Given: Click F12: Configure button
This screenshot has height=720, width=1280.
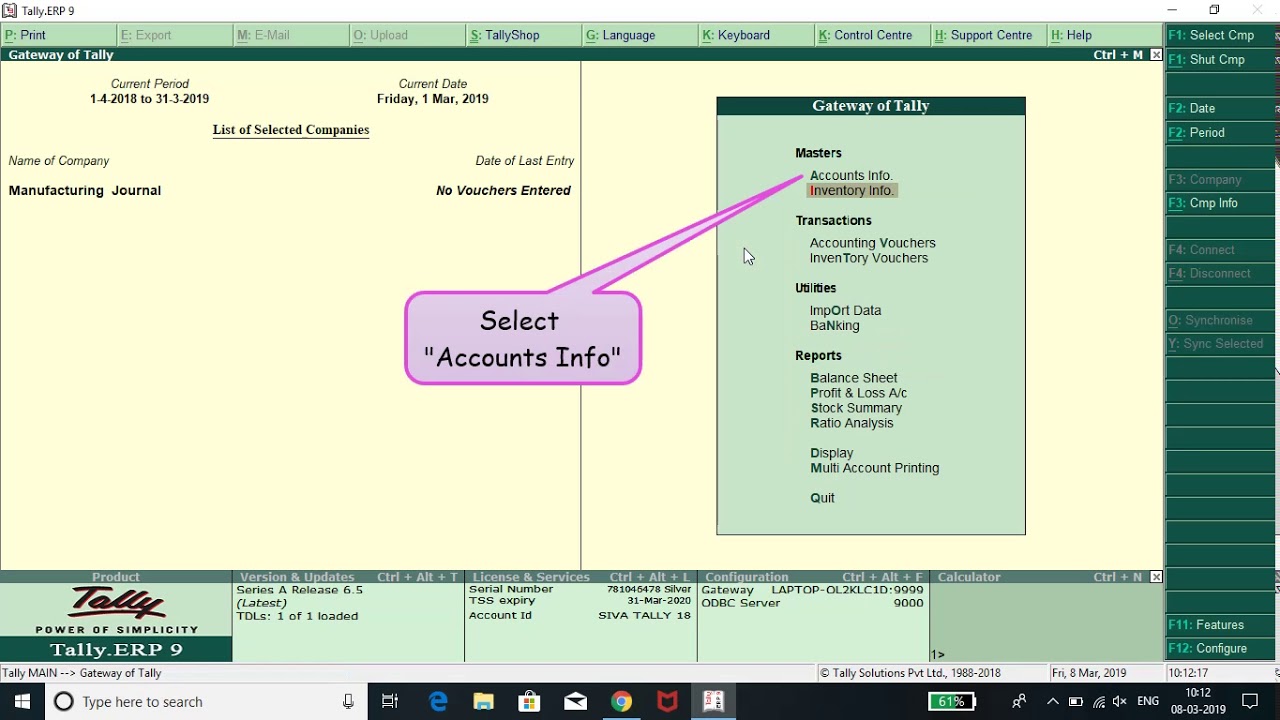Looking at the screenshot, I should [x=1221, y=649].
